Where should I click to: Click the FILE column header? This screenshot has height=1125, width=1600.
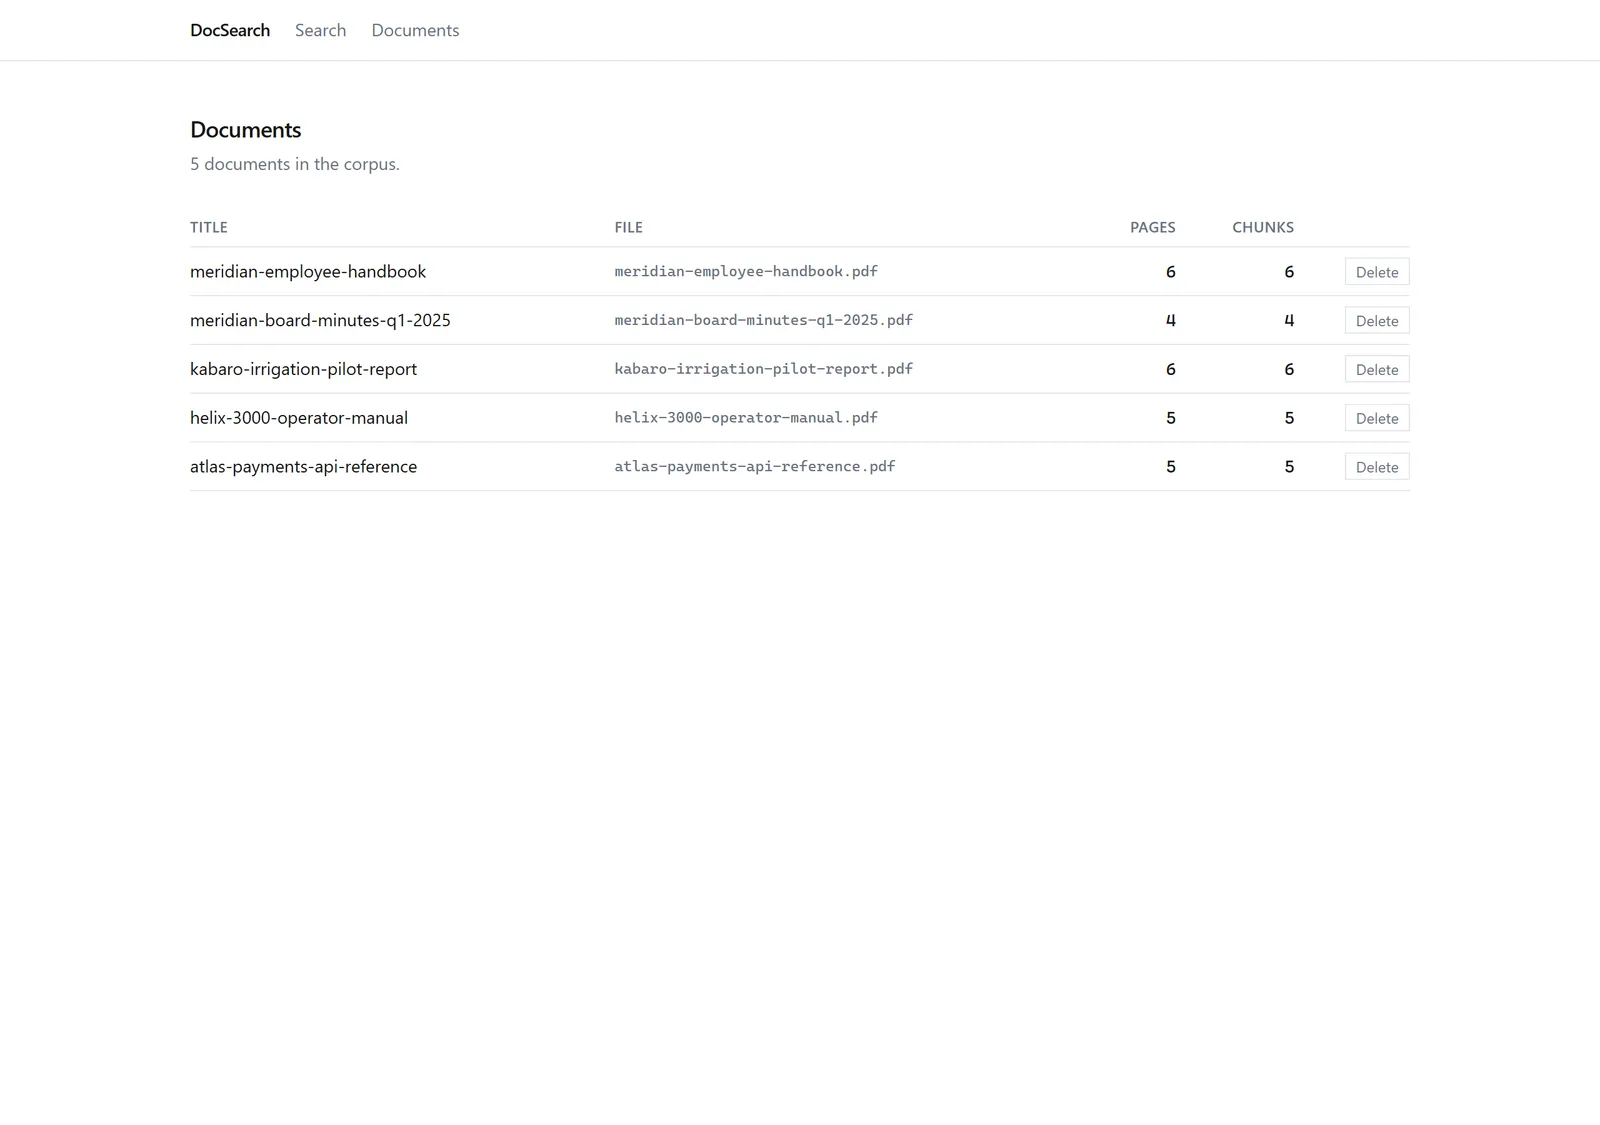628,227
